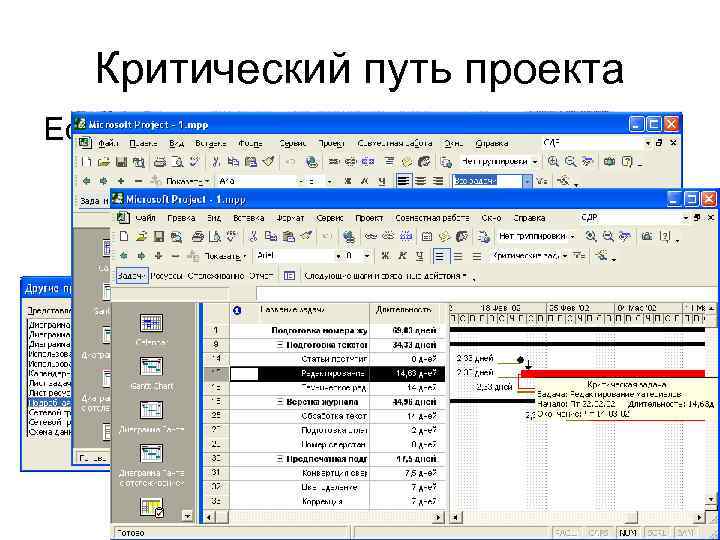Viewport: 720px width, 540px height.
Task: Open 'Все задачи' filter dropdown in back window
Action: 527,181
